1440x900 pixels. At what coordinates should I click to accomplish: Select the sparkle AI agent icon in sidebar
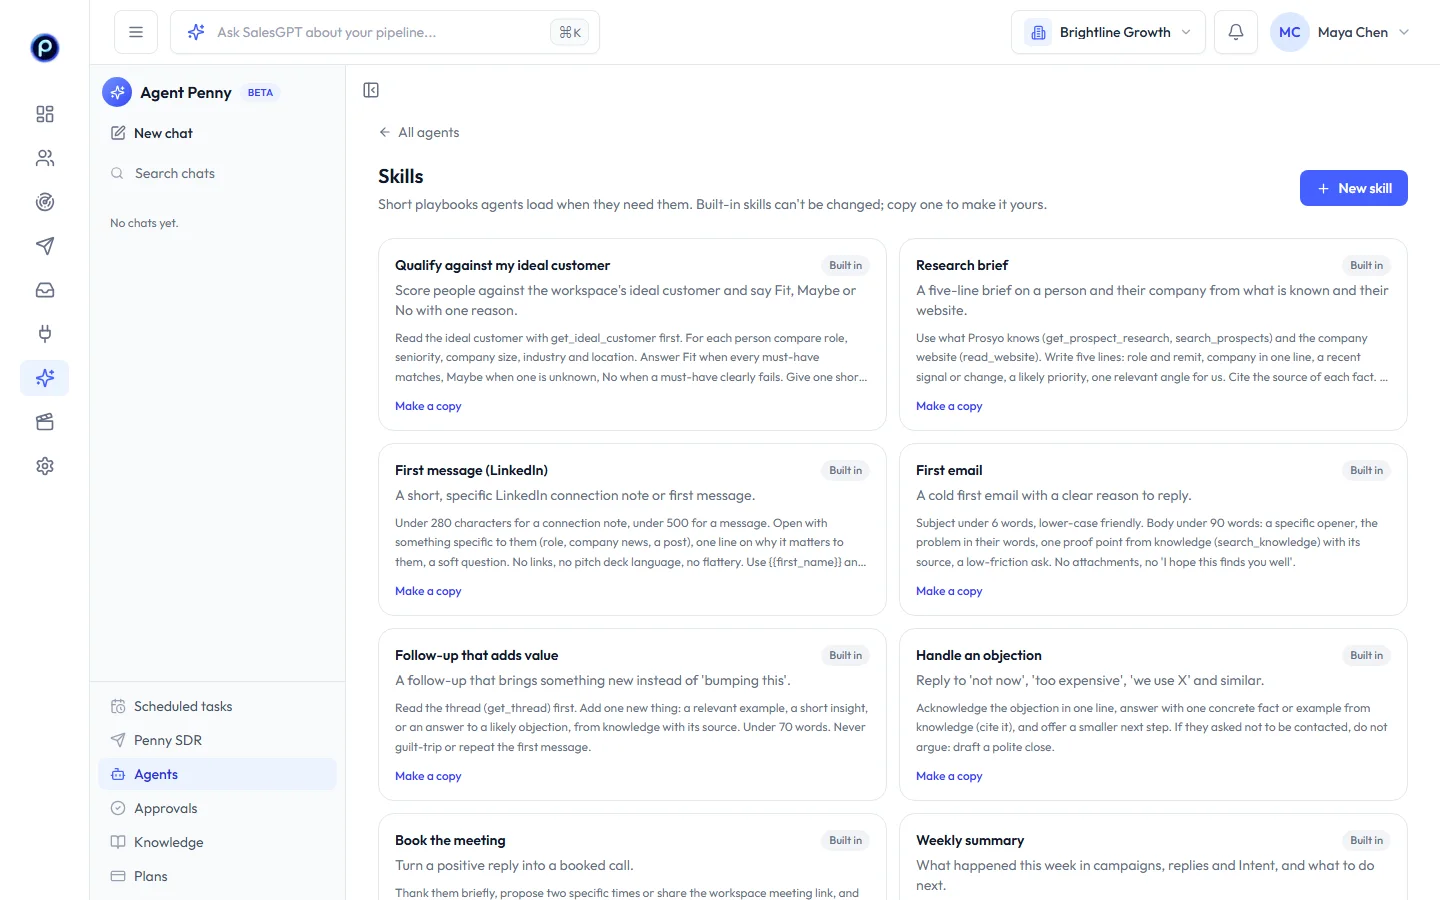coord(45,378)
